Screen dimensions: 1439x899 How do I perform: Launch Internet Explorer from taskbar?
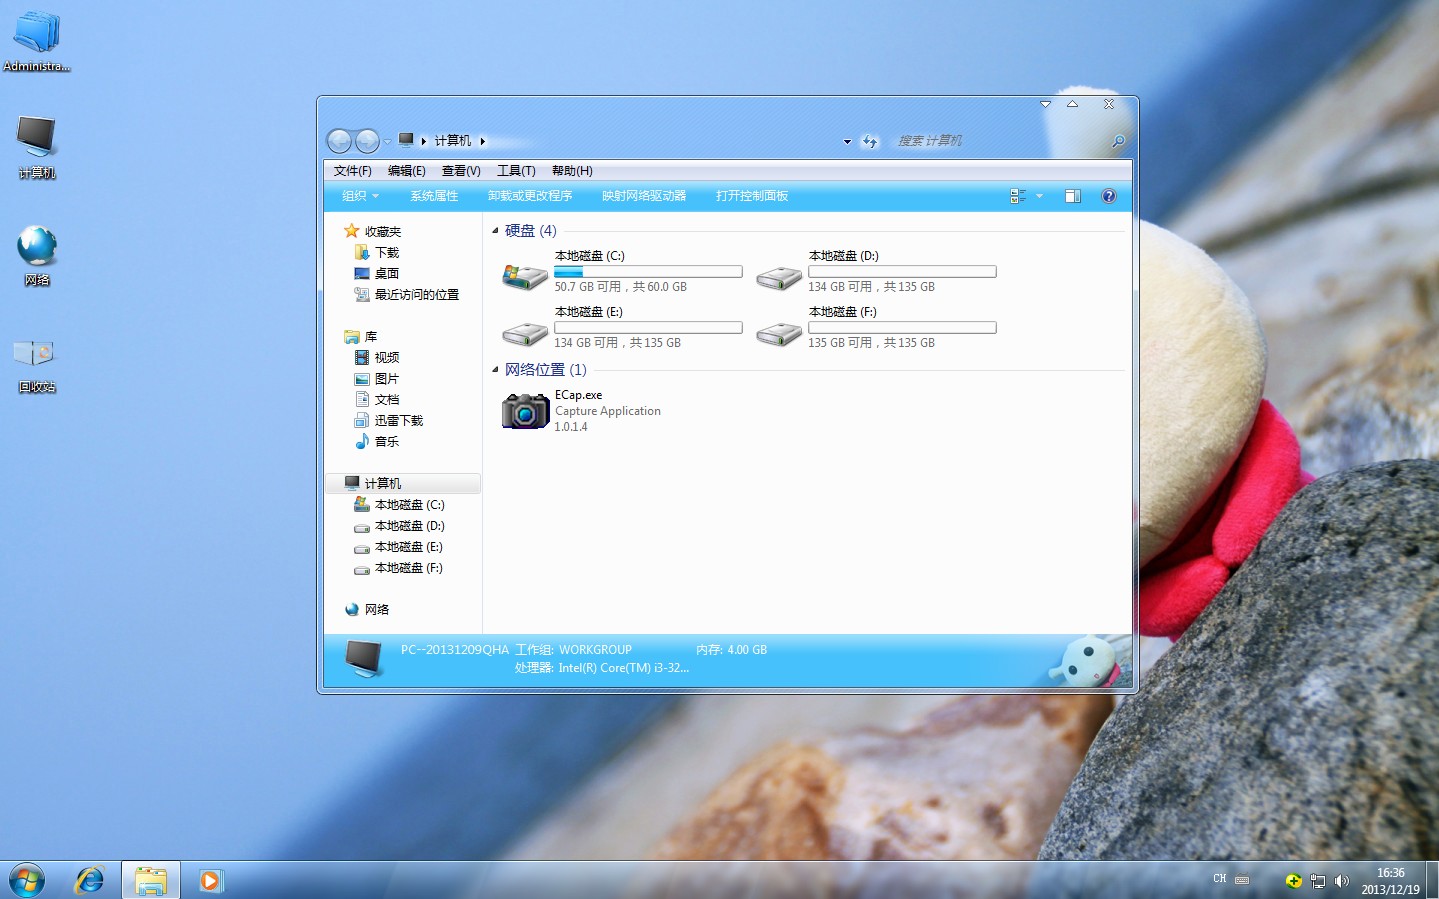coord(90,880)
